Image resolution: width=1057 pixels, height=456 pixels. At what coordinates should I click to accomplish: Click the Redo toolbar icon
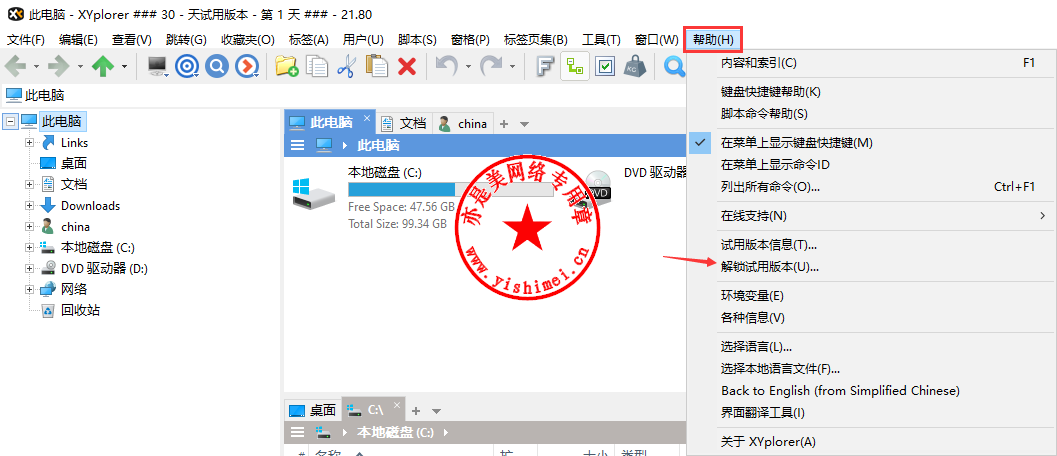click(490, 66)
